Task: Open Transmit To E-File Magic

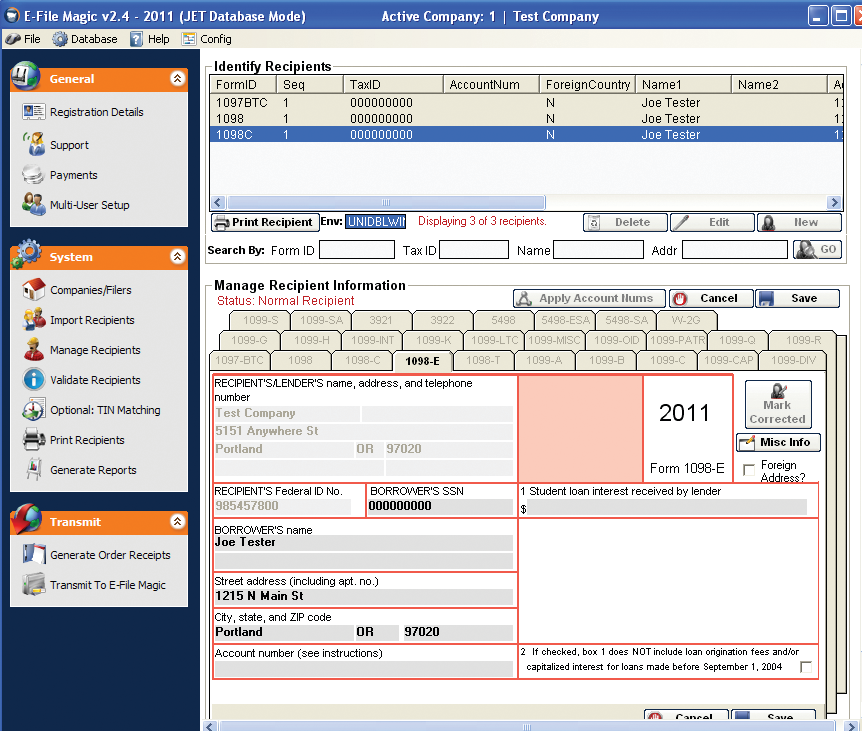Action: click(107, 585)
